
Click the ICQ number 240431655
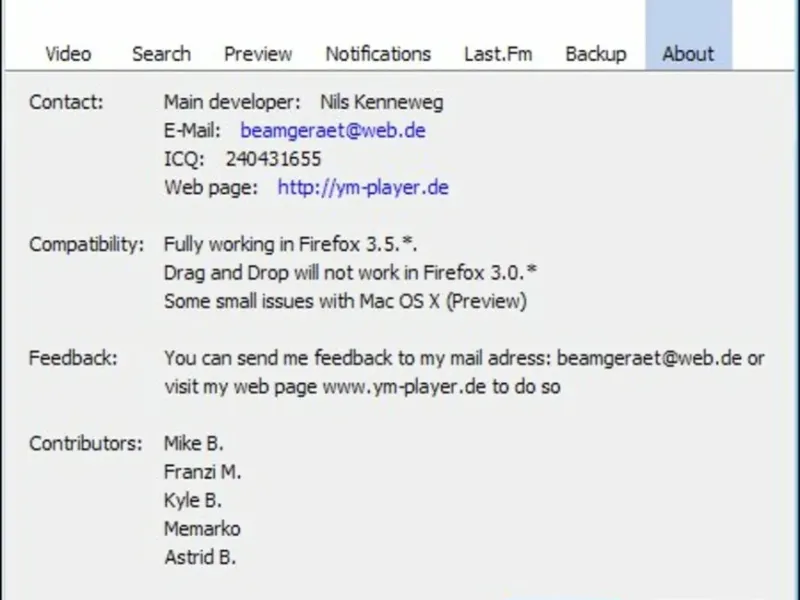click(x=273, y=159)
